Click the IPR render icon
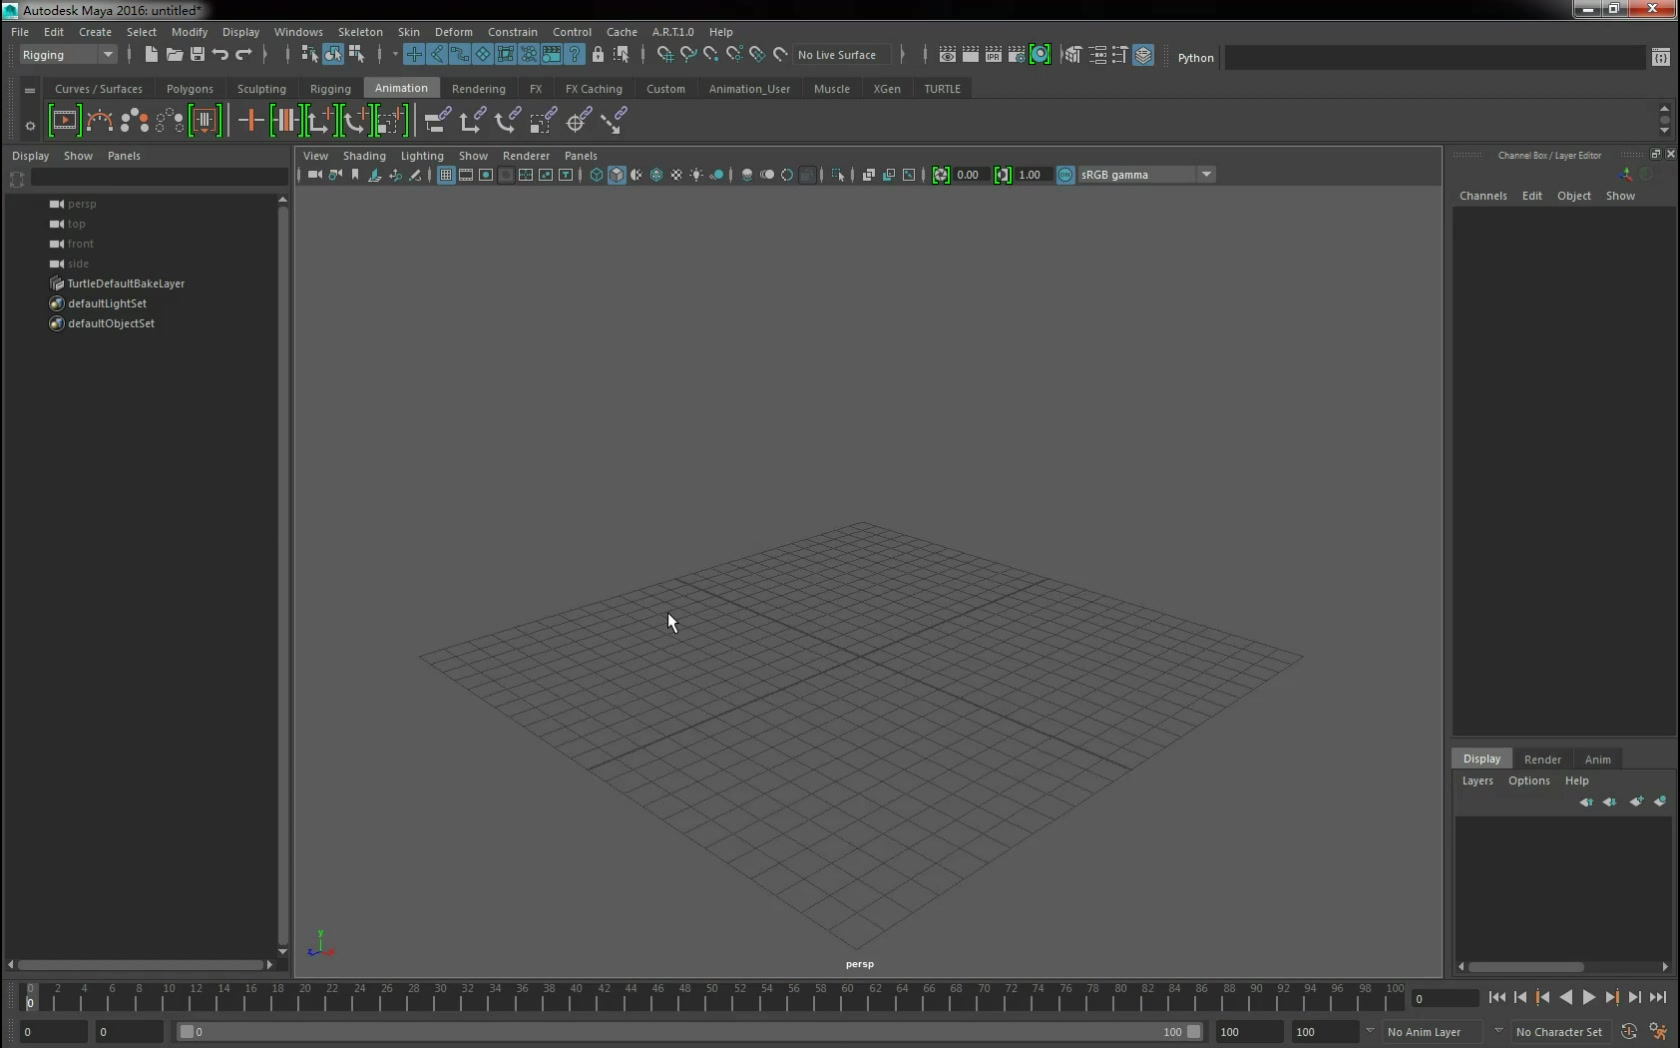The image size is (1680, 1048). pyautogui.click(x=993, y=55)
